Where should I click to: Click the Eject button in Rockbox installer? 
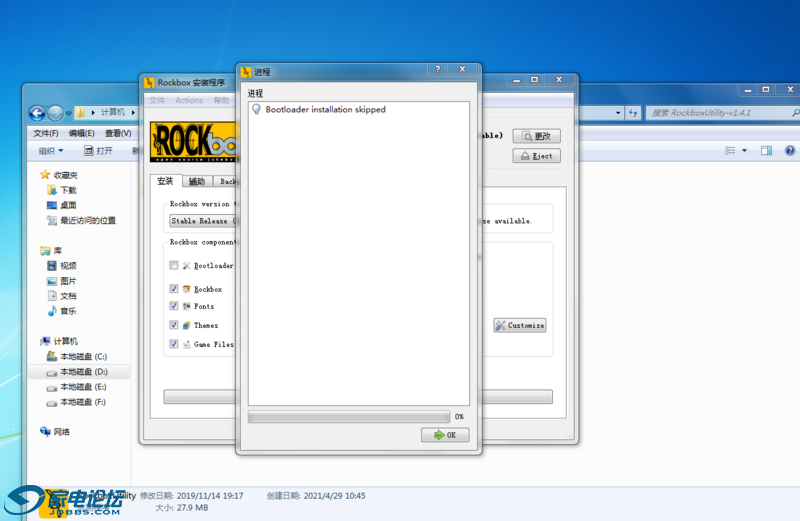tap(537, 156)
